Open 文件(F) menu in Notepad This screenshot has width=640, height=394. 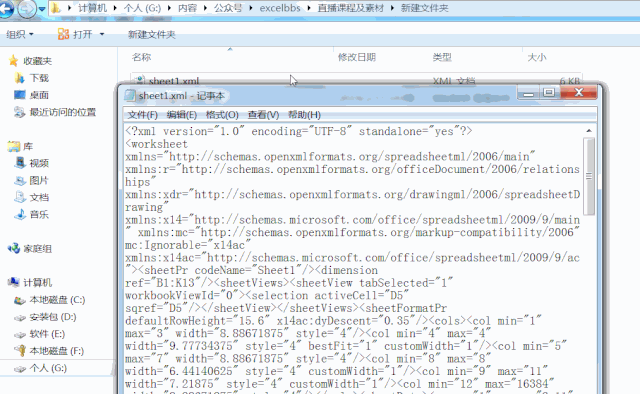142,115
